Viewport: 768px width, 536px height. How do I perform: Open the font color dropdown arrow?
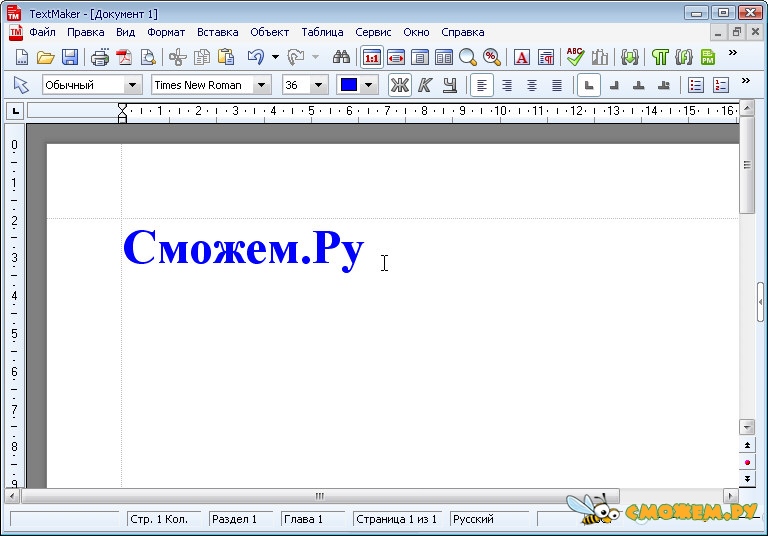click(x=368, y=85)
